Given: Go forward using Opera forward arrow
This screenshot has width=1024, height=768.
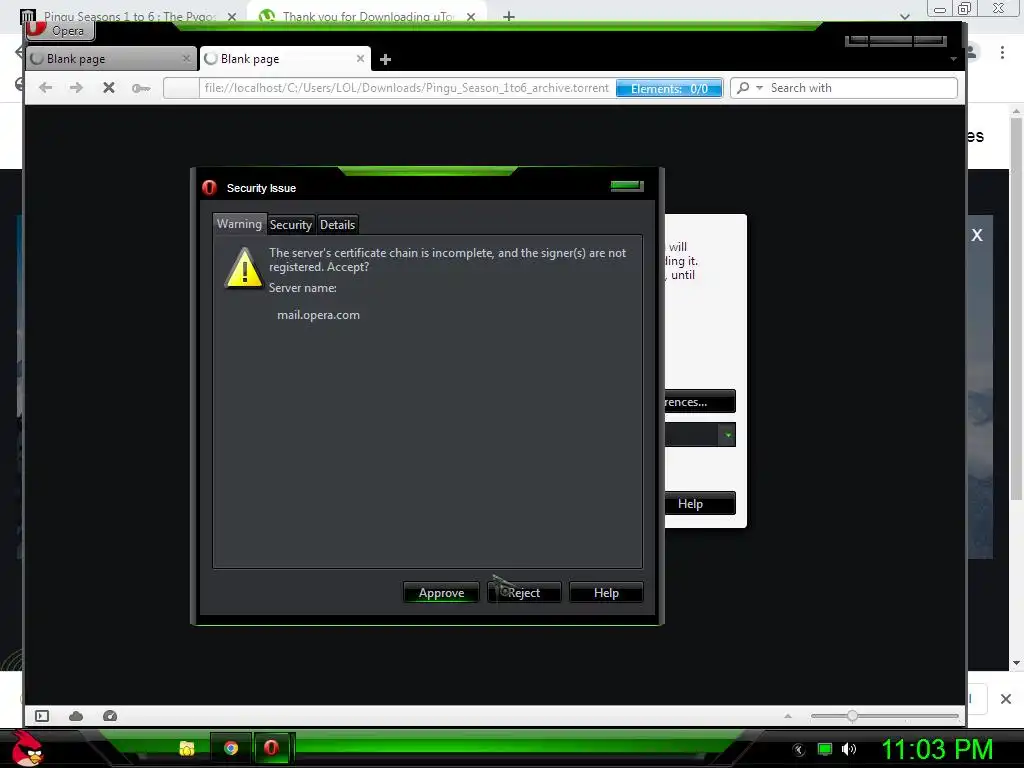Looking at the screenshot, I should click(x=76, y=88).
